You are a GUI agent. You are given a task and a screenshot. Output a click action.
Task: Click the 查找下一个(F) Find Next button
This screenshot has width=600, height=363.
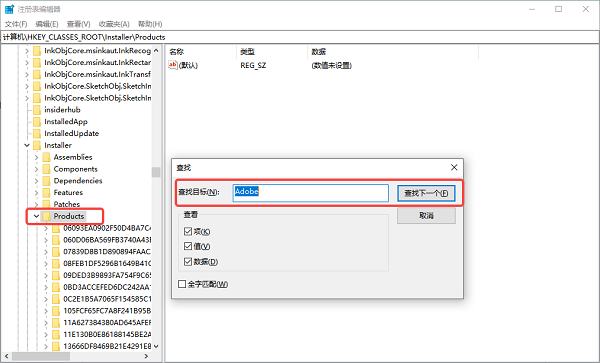point(426,193)
